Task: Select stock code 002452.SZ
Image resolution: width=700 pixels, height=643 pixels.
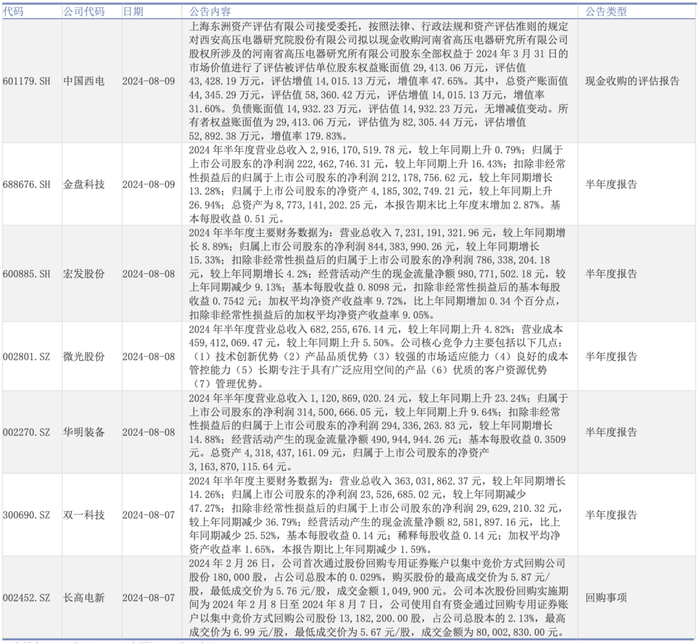Action: [x=26, y=597]
